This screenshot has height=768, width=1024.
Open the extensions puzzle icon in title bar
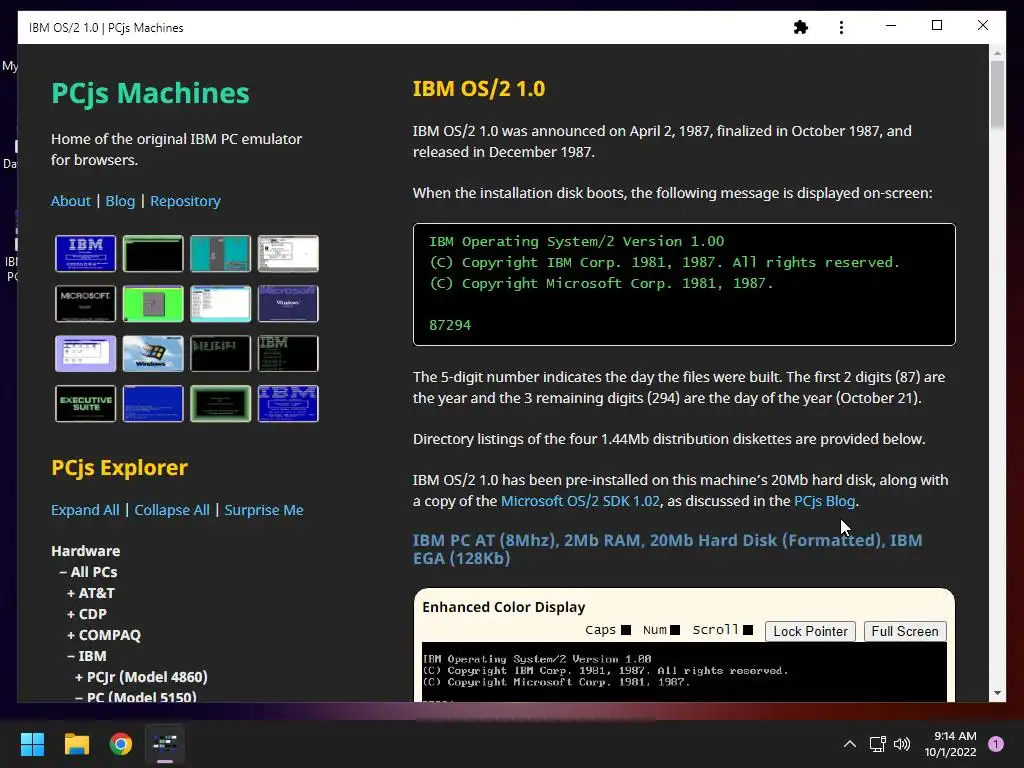[801, 27]
